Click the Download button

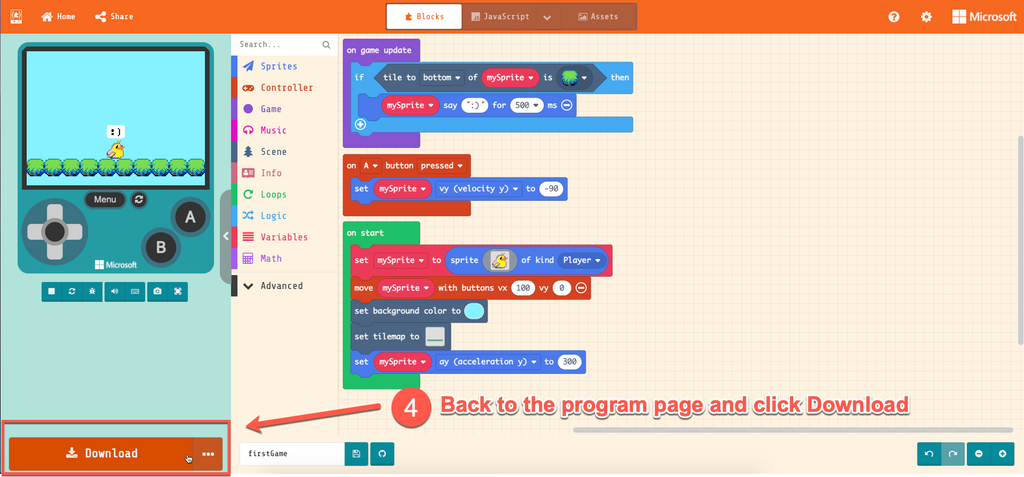[x=101, y=454]
